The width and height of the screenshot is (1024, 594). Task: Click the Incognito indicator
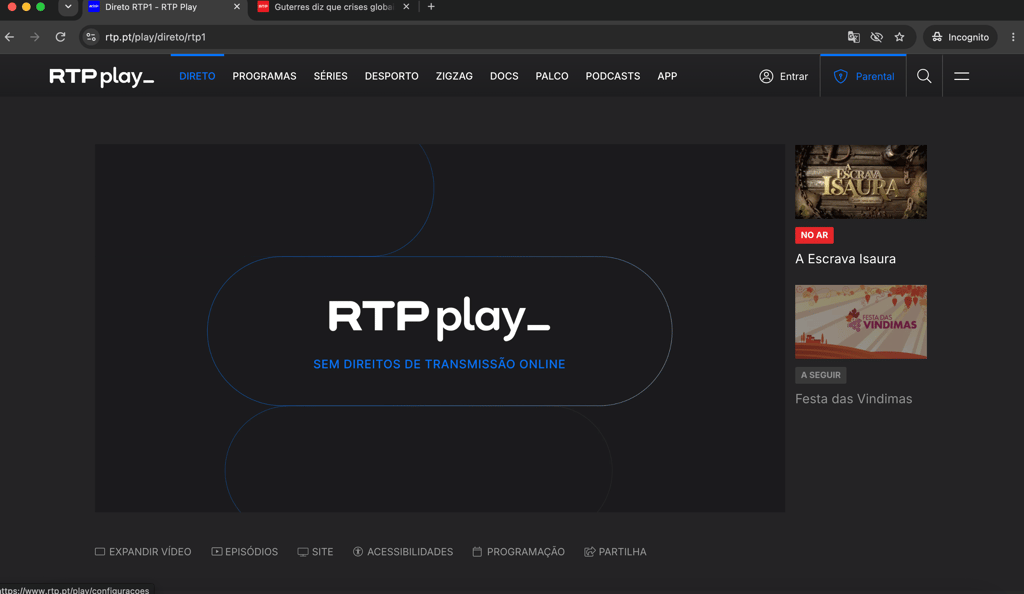click(960, 37)
